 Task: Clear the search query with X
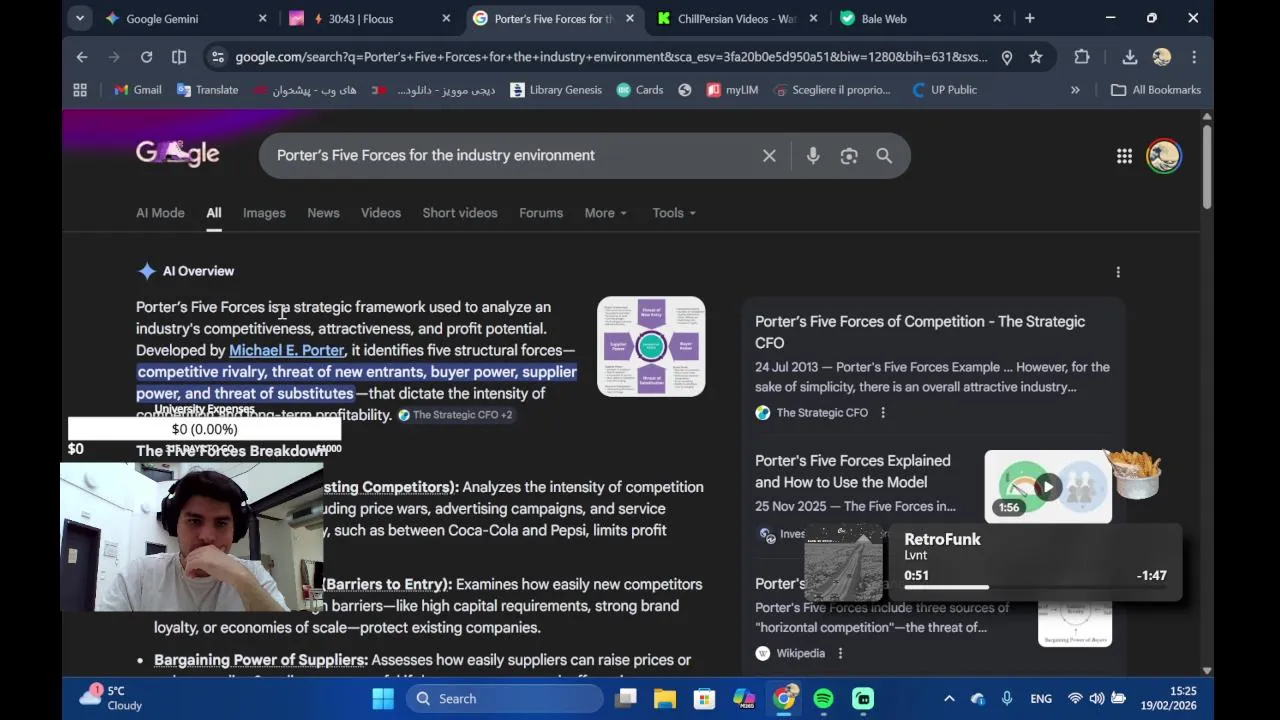pyautogui.click(x=769, y=156)
